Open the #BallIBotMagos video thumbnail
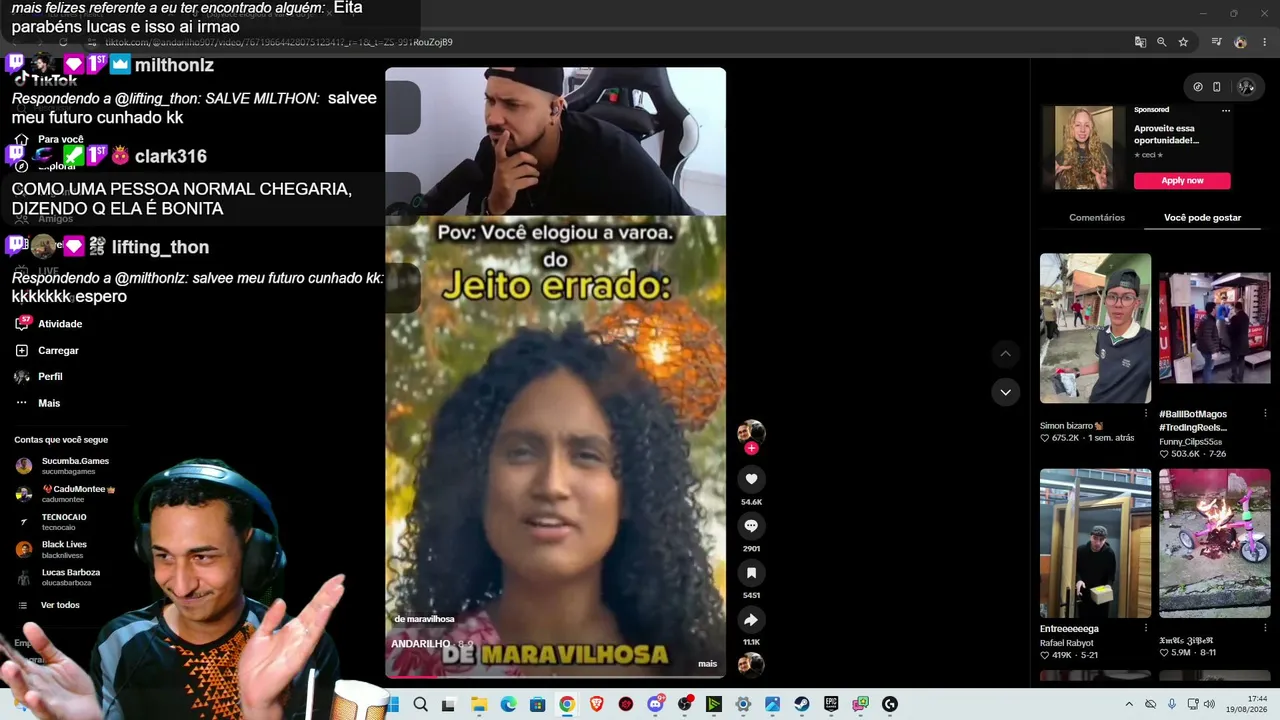Image resolution: width=1280 pixels, height=720 pixels. [x=1214, y=328]
